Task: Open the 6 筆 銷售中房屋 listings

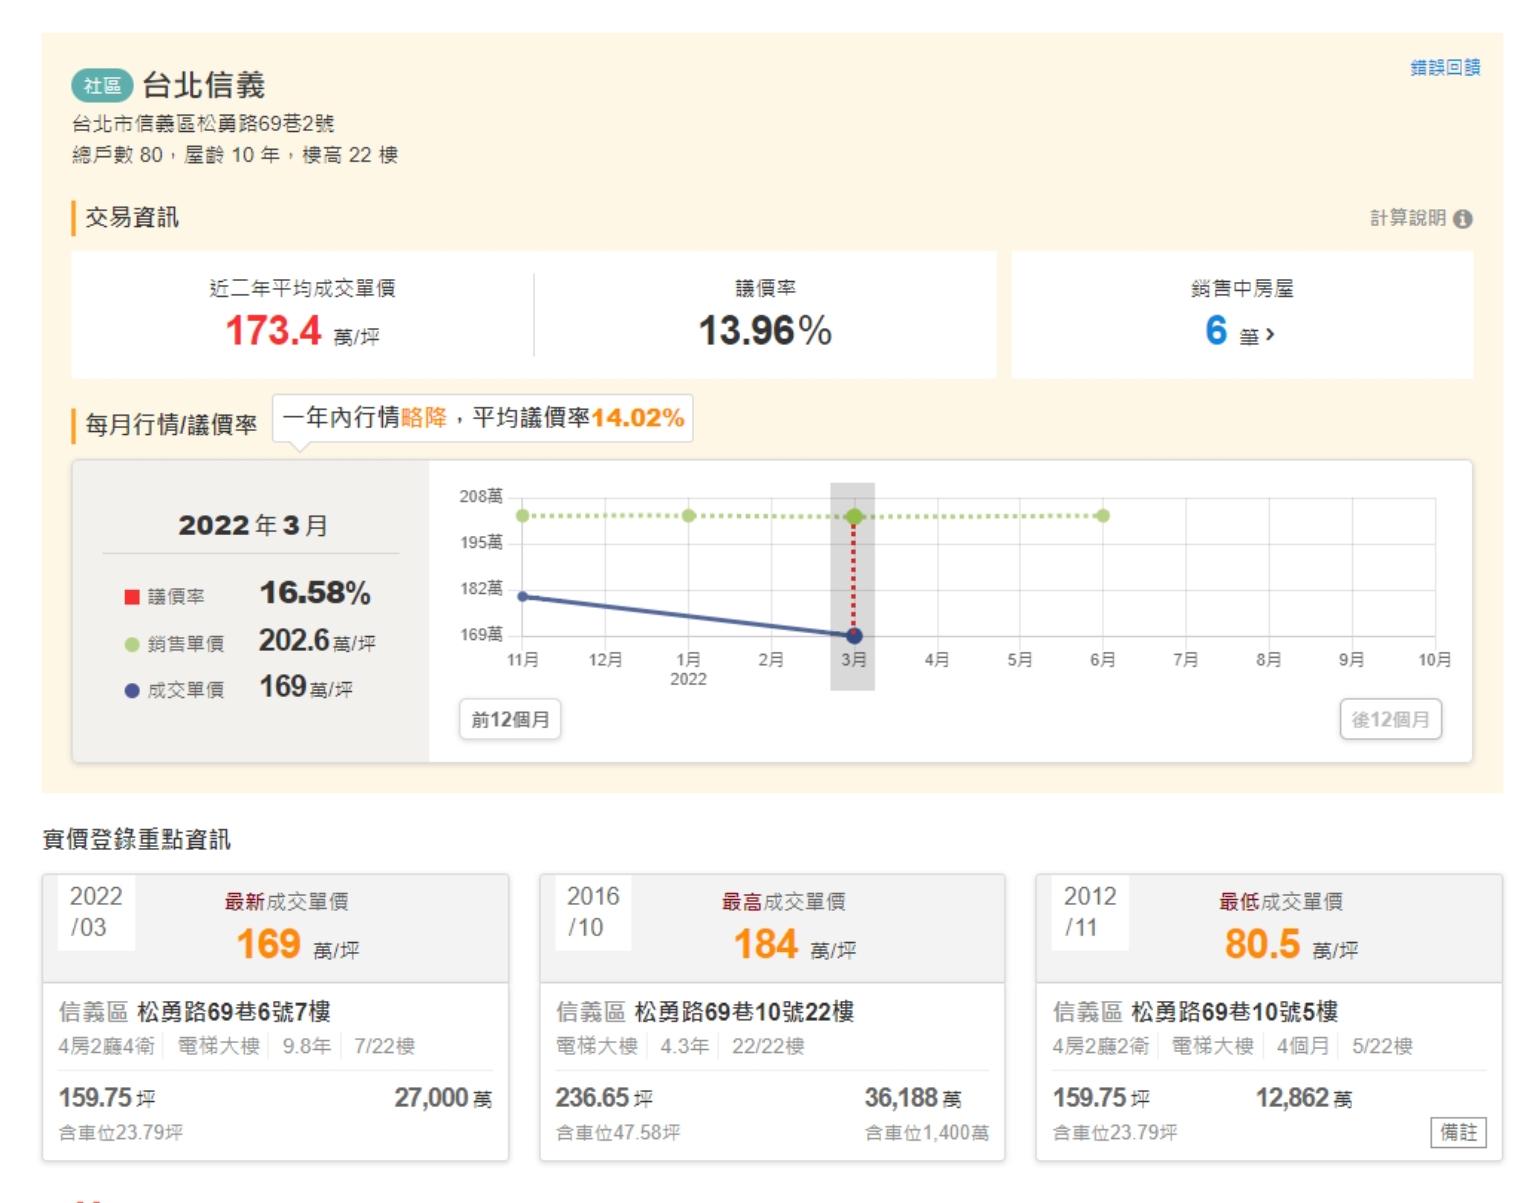Action: point(1240,331)
